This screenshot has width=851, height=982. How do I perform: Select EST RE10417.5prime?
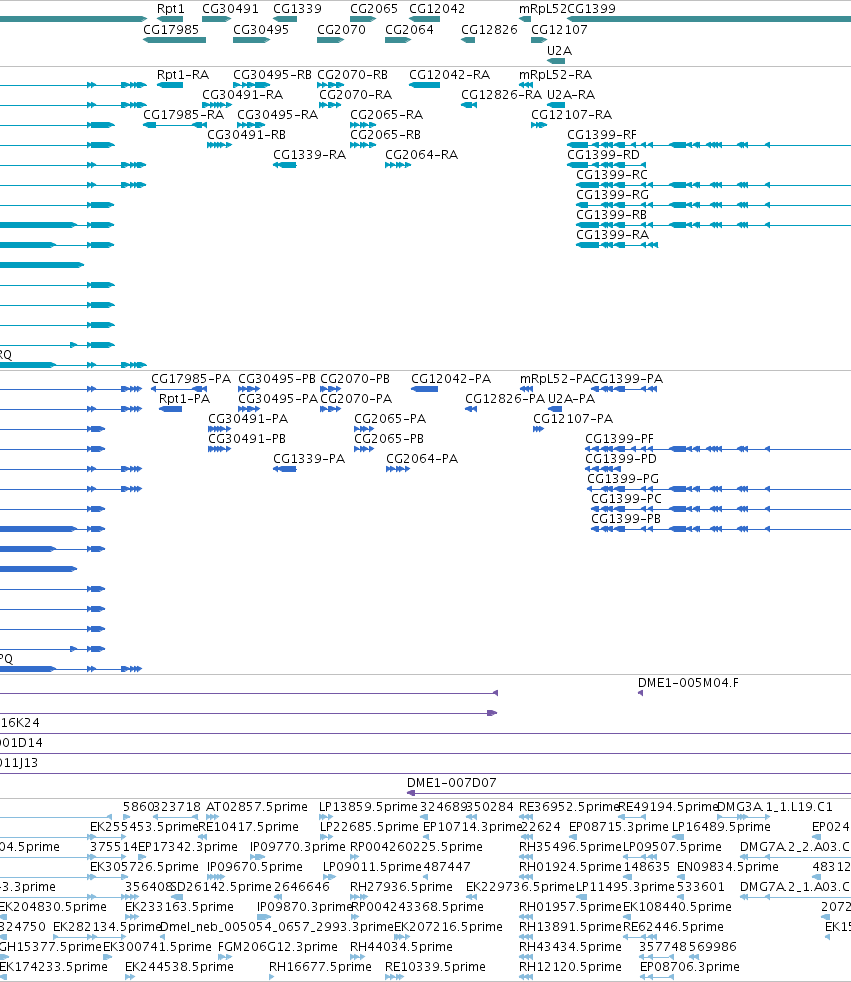click(x=249, y=827)
